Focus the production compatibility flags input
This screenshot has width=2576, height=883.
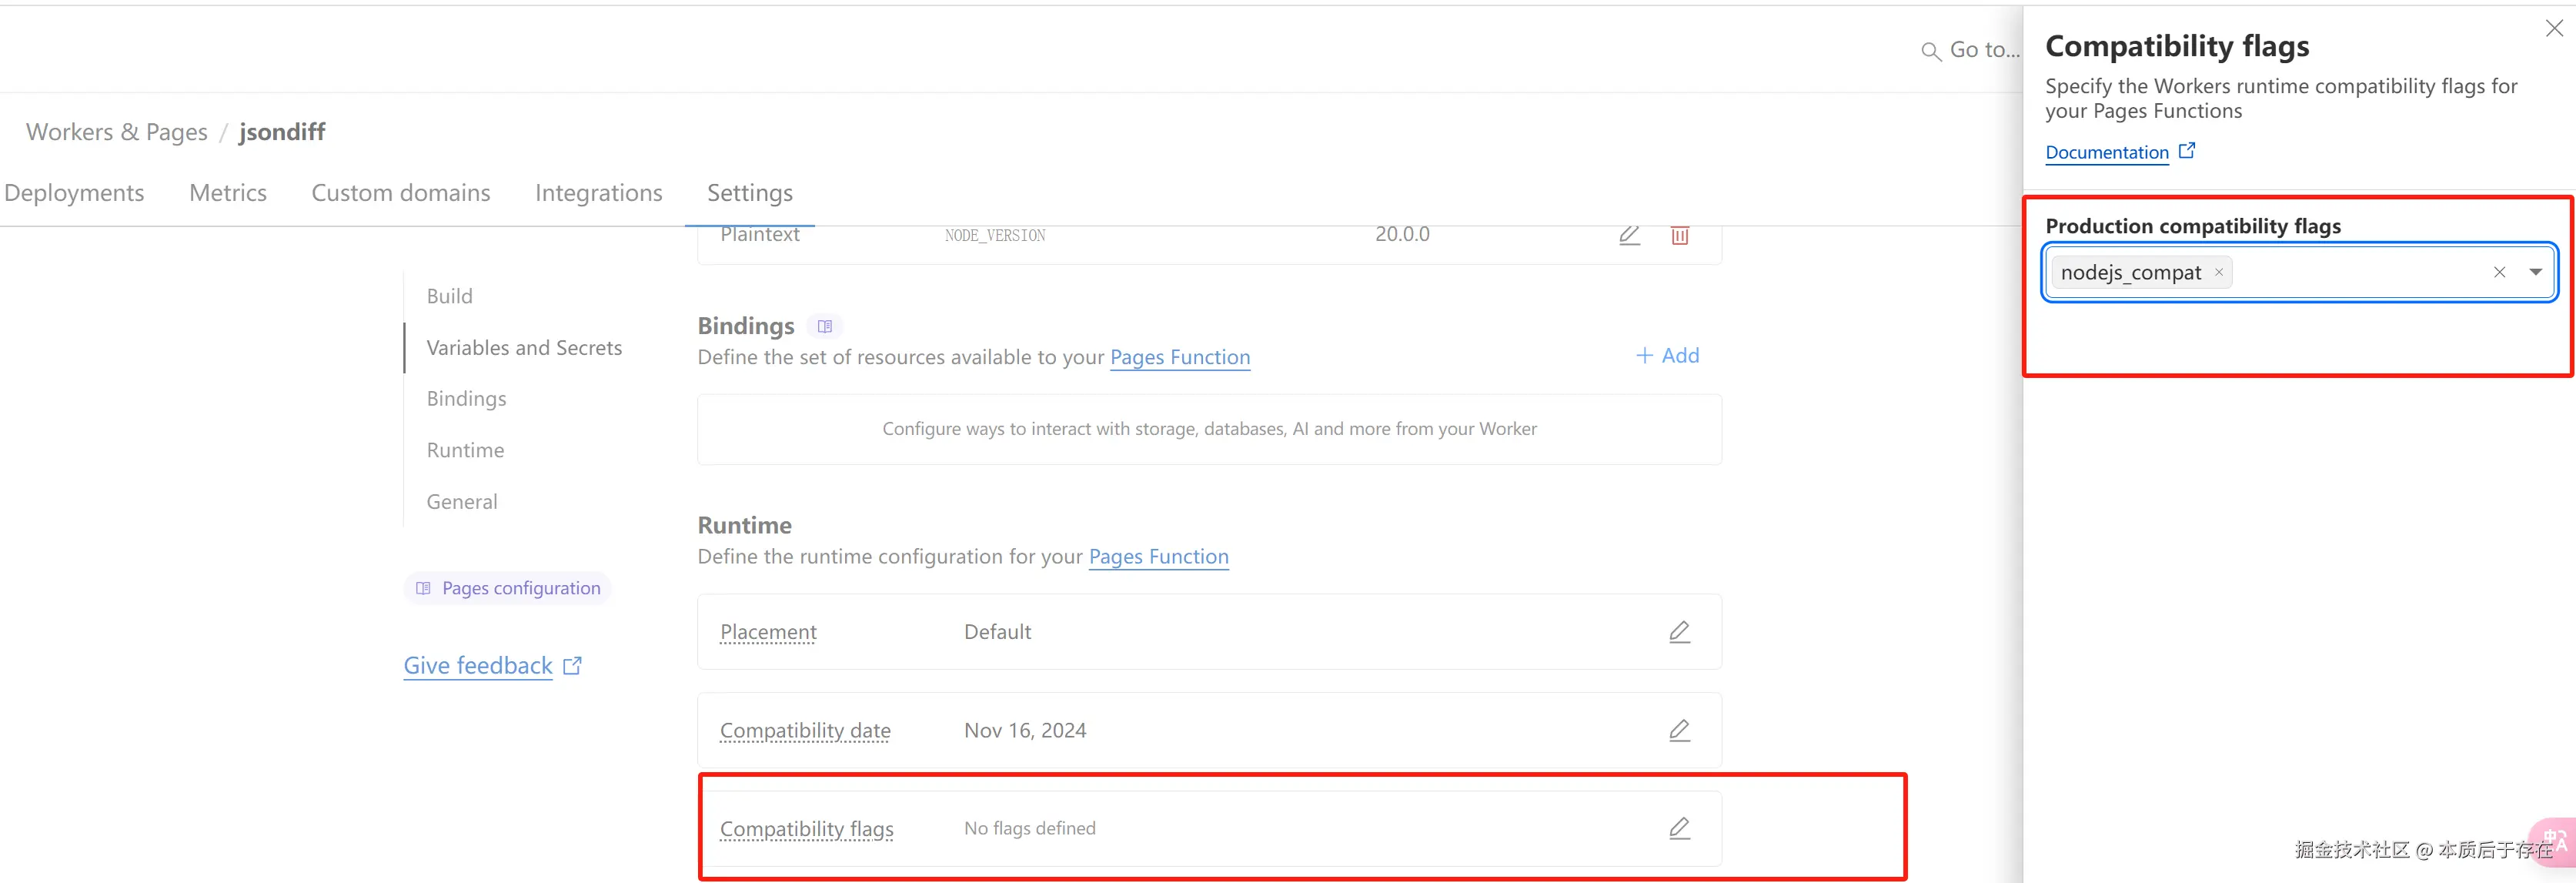point(2360,272)
